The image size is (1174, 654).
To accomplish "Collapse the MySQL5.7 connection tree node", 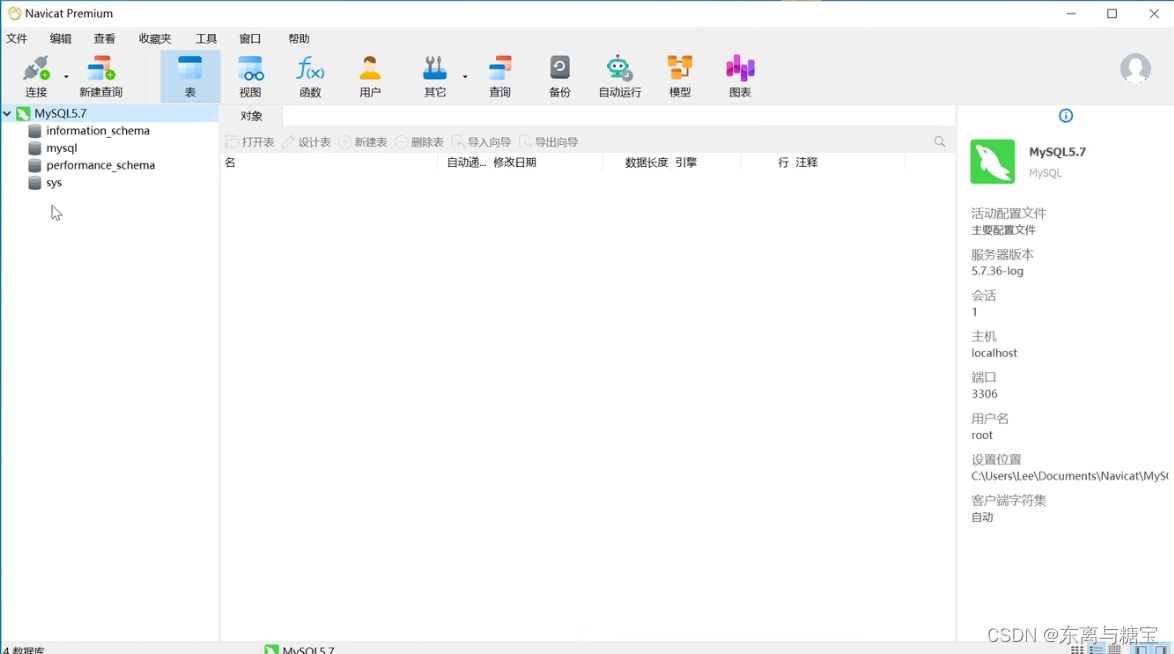I will (7, 113).
